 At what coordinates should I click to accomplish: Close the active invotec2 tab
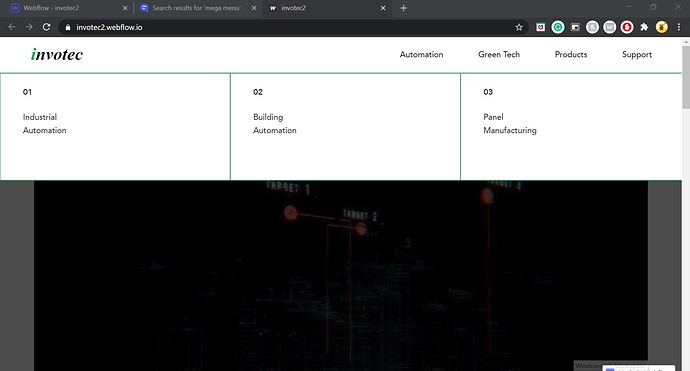pyautogui.click(x=383, y=8)
